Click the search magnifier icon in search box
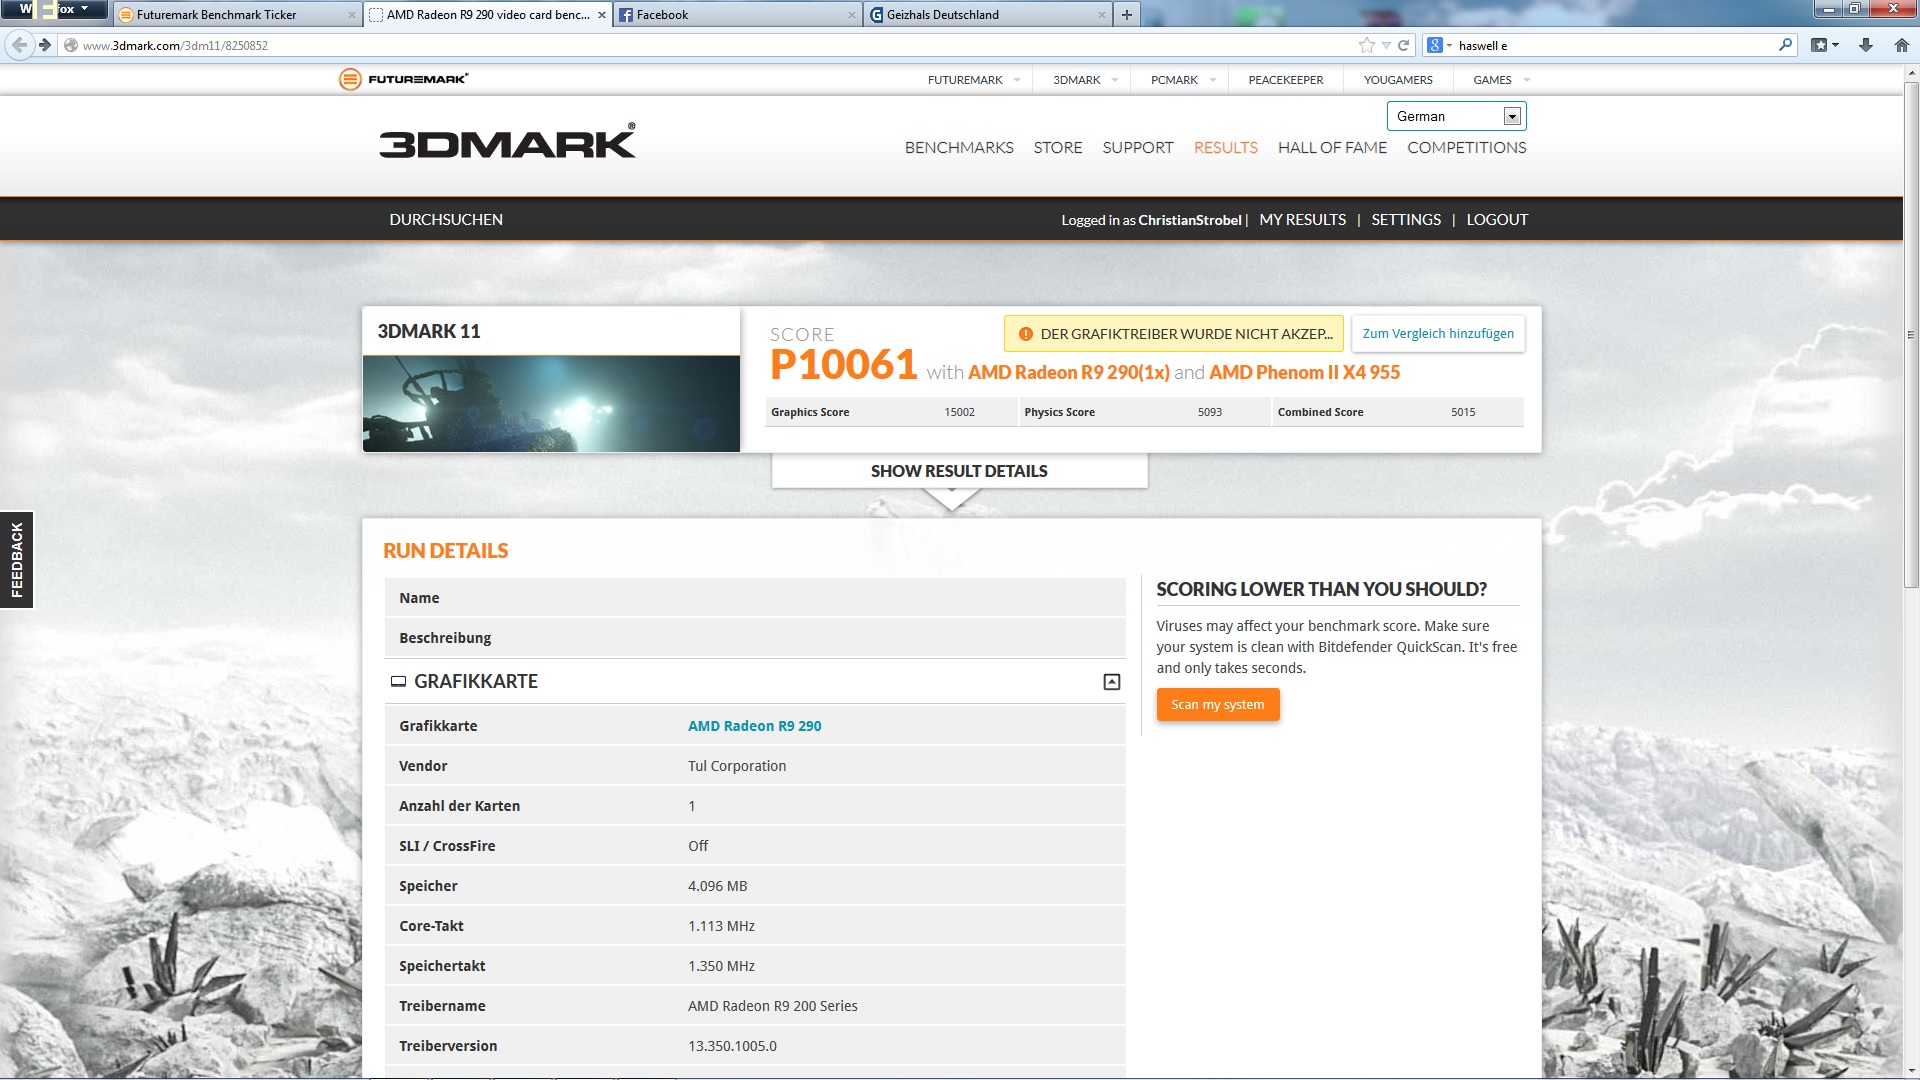The image size is (1920, 1080). [1785, 45]
